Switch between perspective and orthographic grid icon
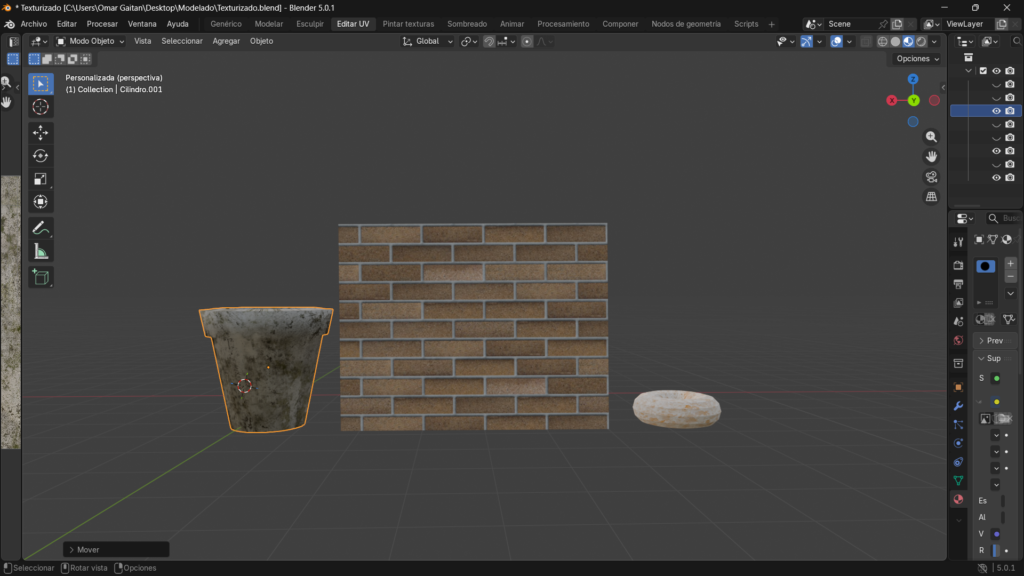This screenshot has width=1024, height=576. [931, 197]
